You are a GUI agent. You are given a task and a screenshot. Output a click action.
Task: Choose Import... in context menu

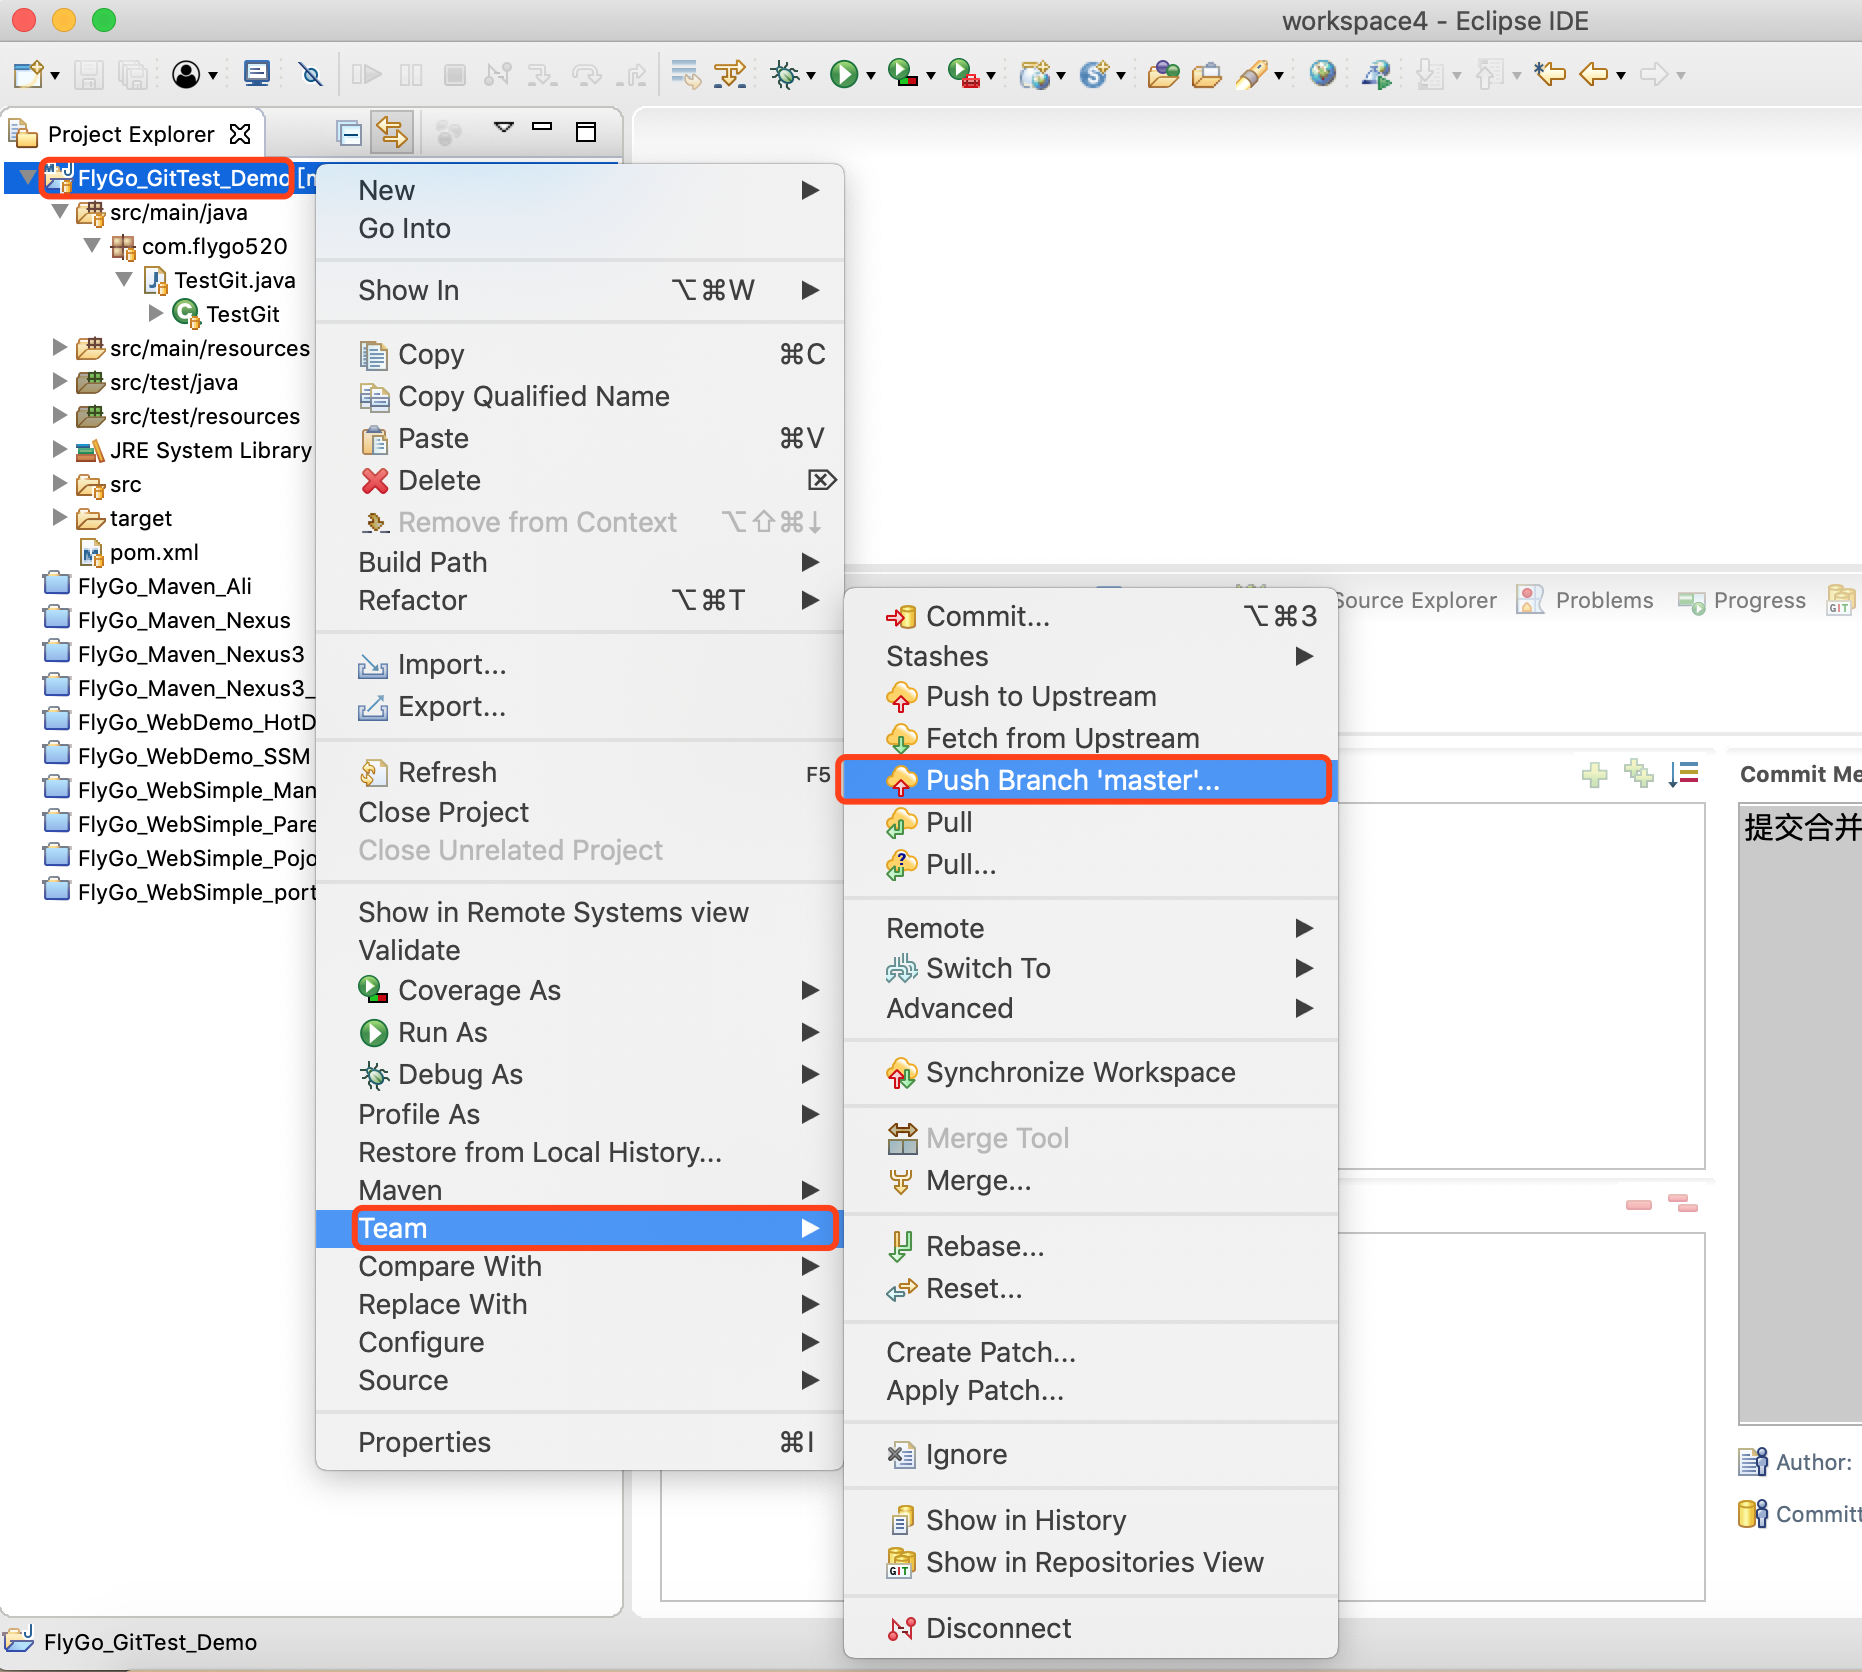tap(580, 664)
